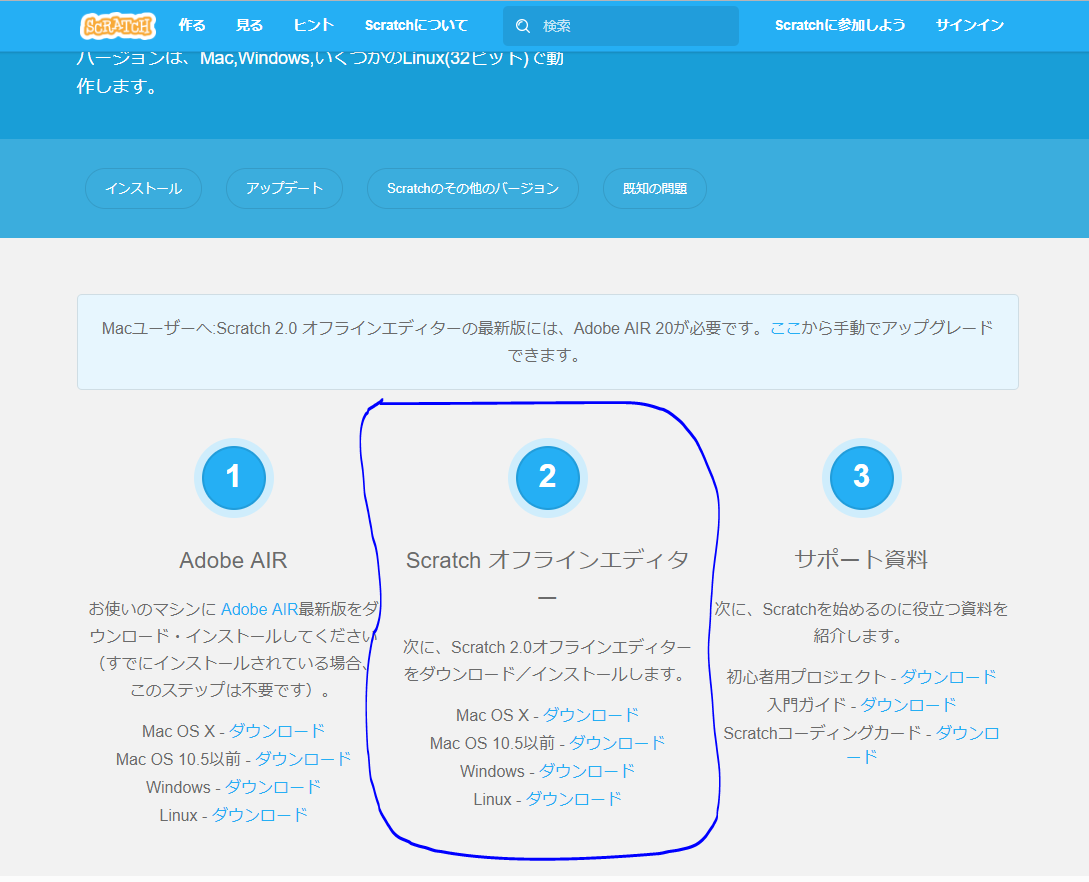Open the Scratch logo home link
Image resolution: width=1089 pixels, height=882 pixels.
117,26
